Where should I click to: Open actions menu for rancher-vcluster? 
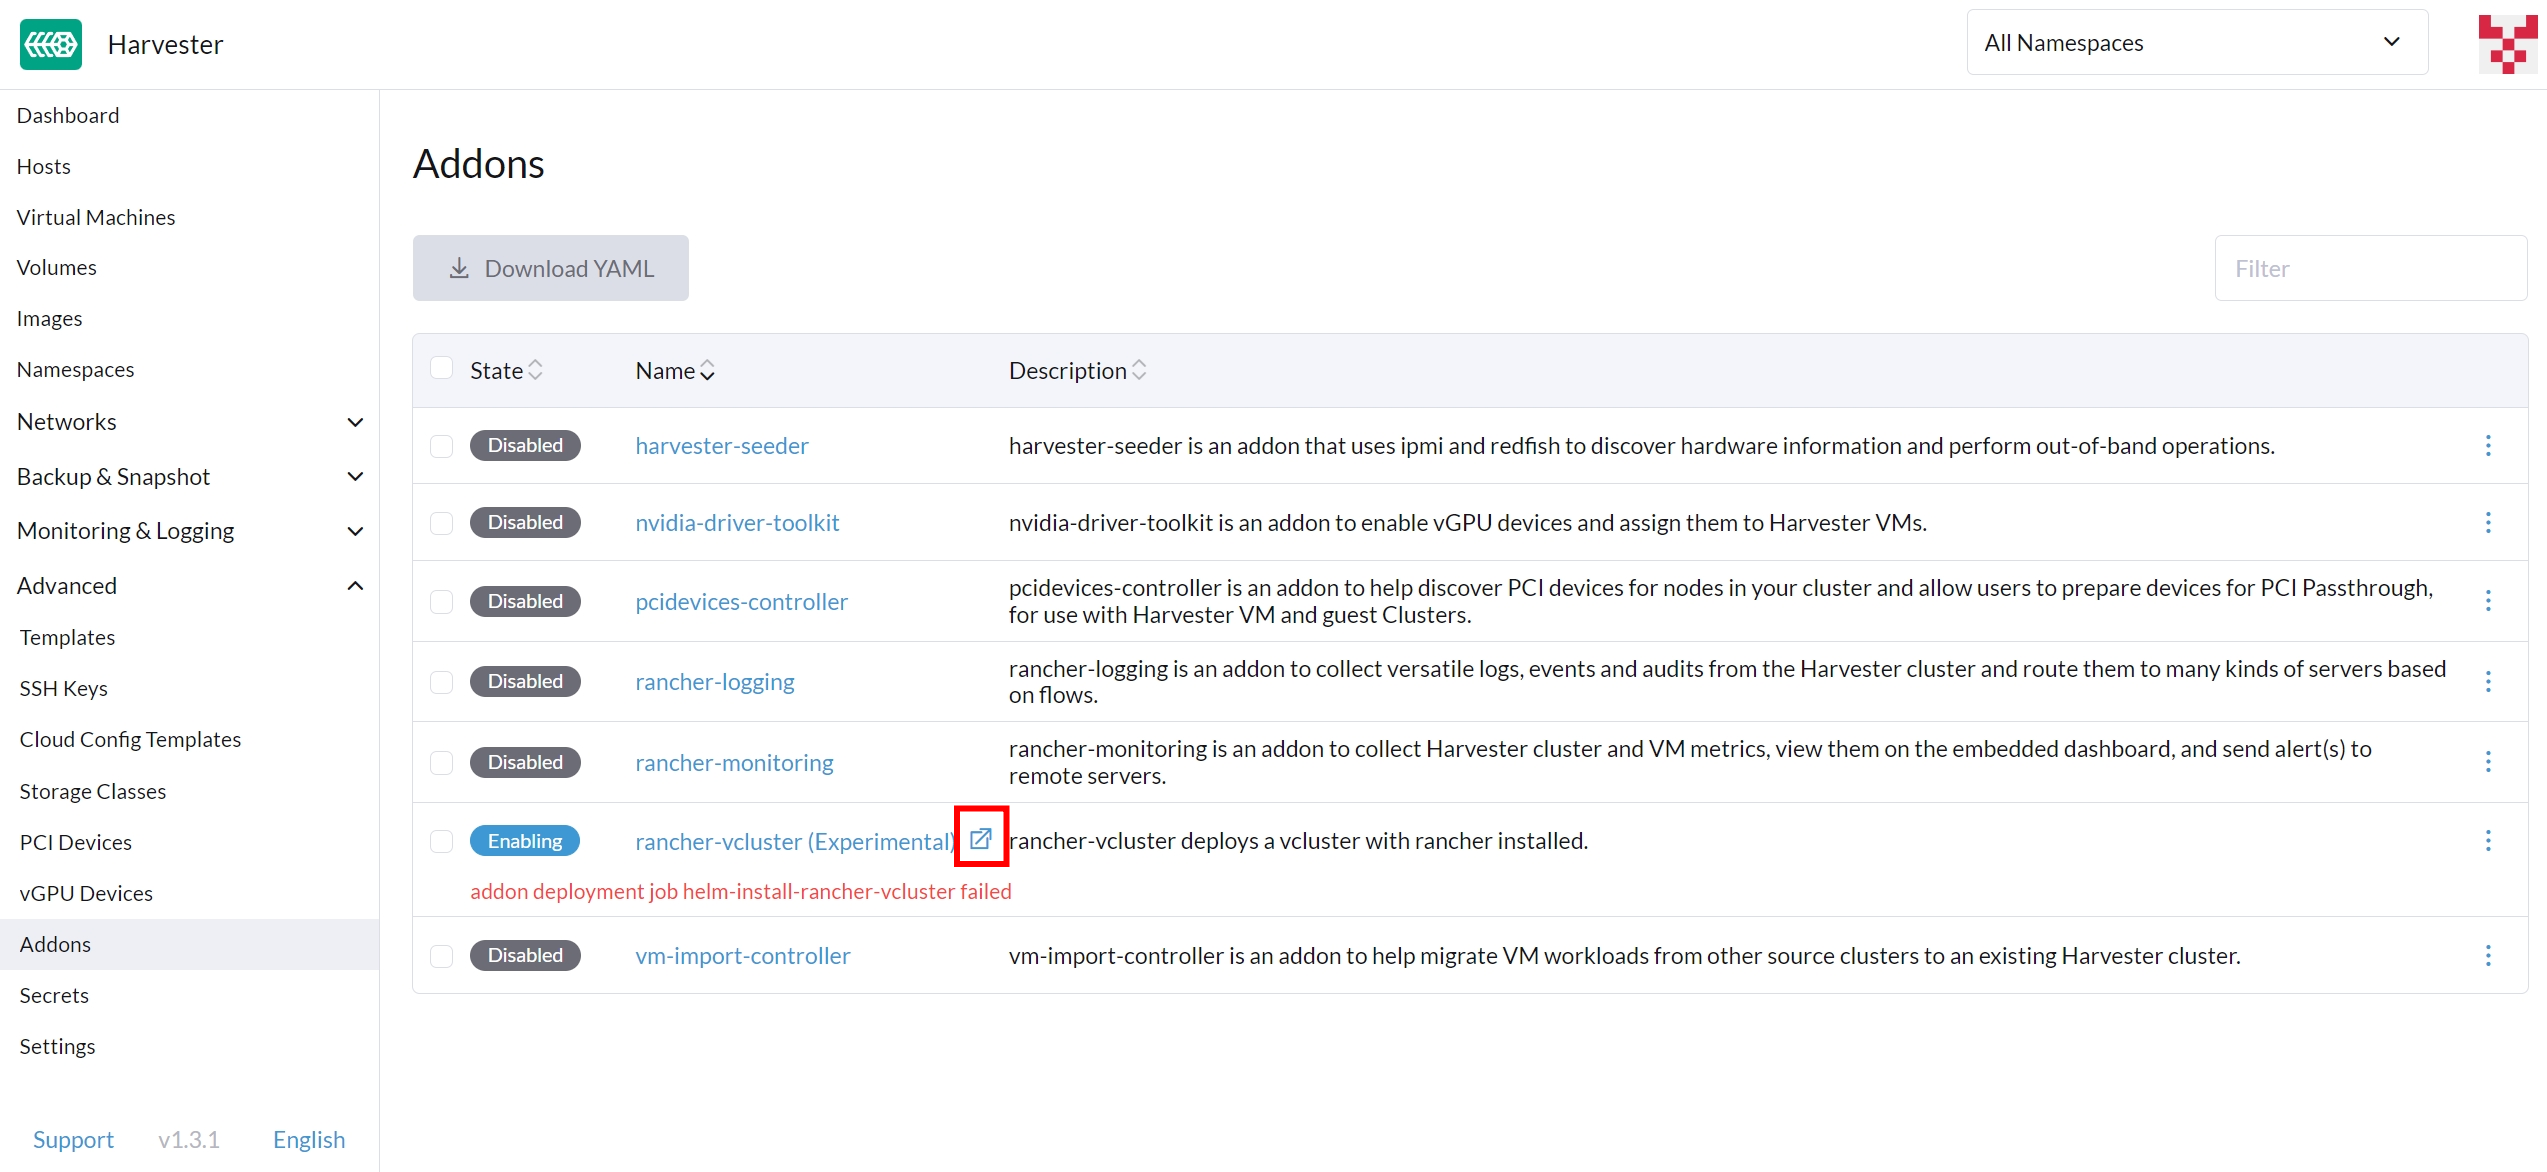[2488, 841]
